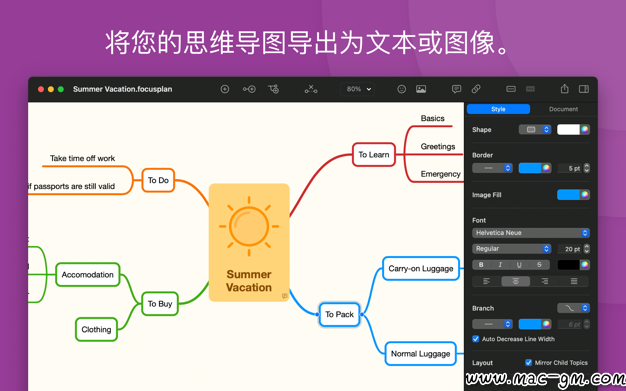This screenshot has height=391, width=626.
Task: Select the To Pack topic
Action: (x=339, y=314)
